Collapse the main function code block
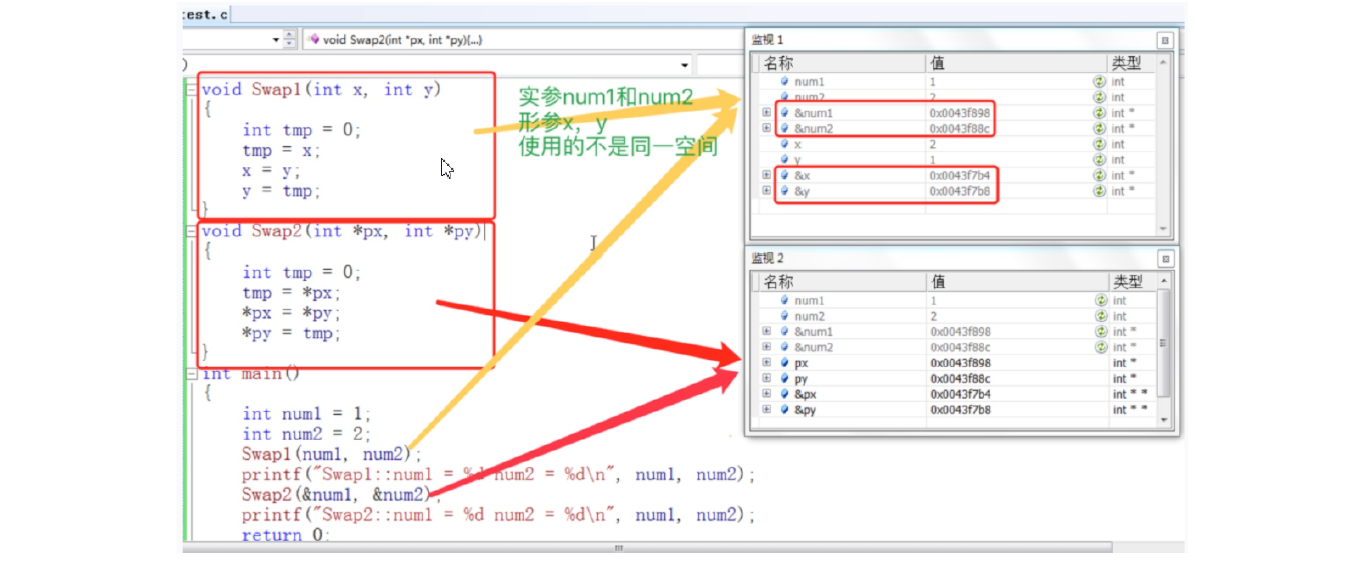This screenshot has height=571, width=1356. (x=191, y=374)
